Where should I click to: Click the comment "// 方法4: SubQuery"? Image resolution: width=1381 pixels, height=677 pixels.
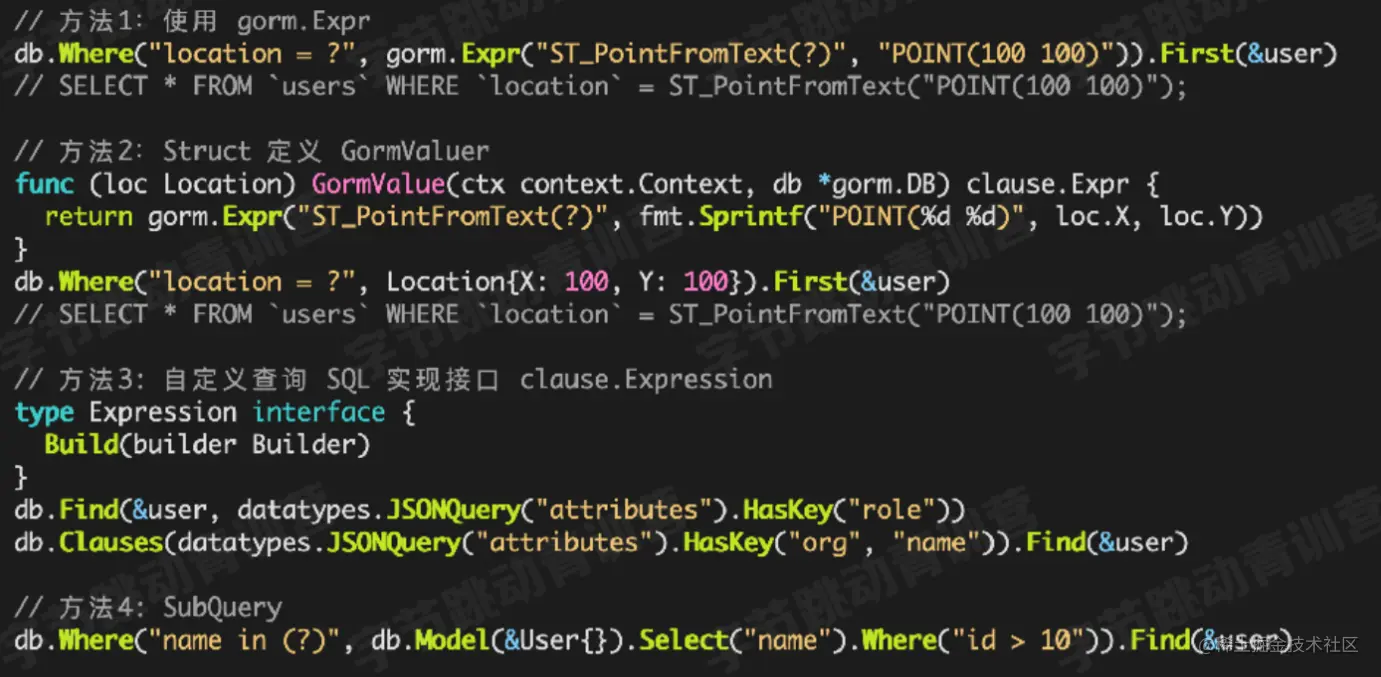148,607
